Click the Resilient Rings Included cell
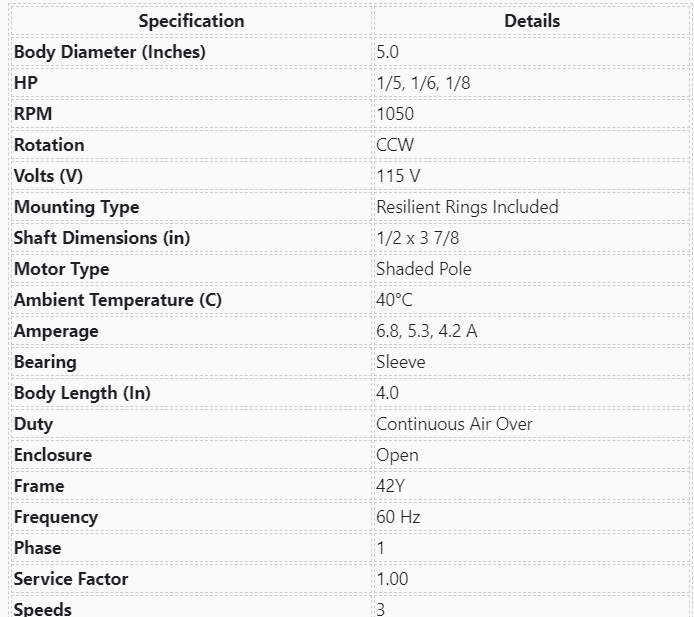Viewport: 694px width, 617px height. pos(467,207)
